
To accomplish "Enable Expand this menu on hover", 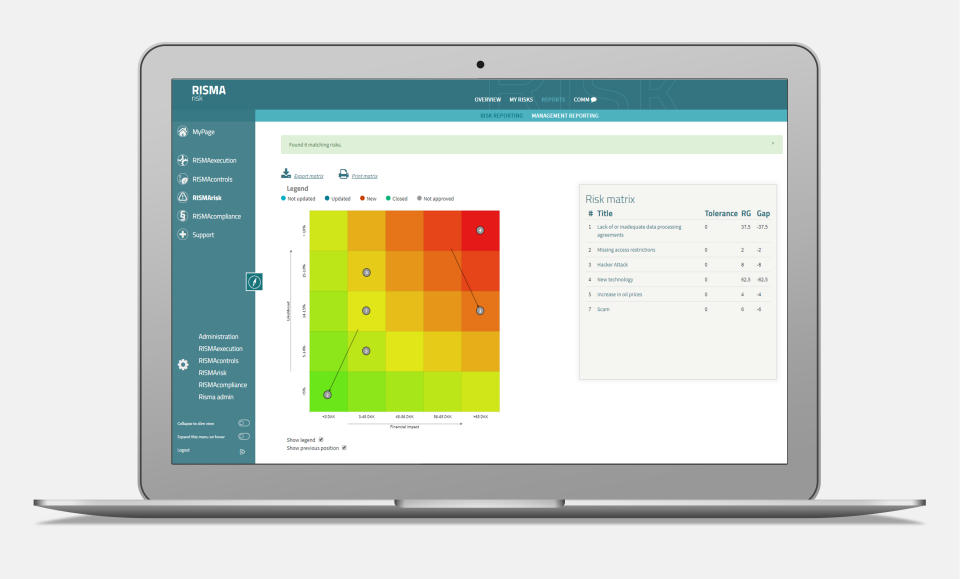I will pos(243,438).
